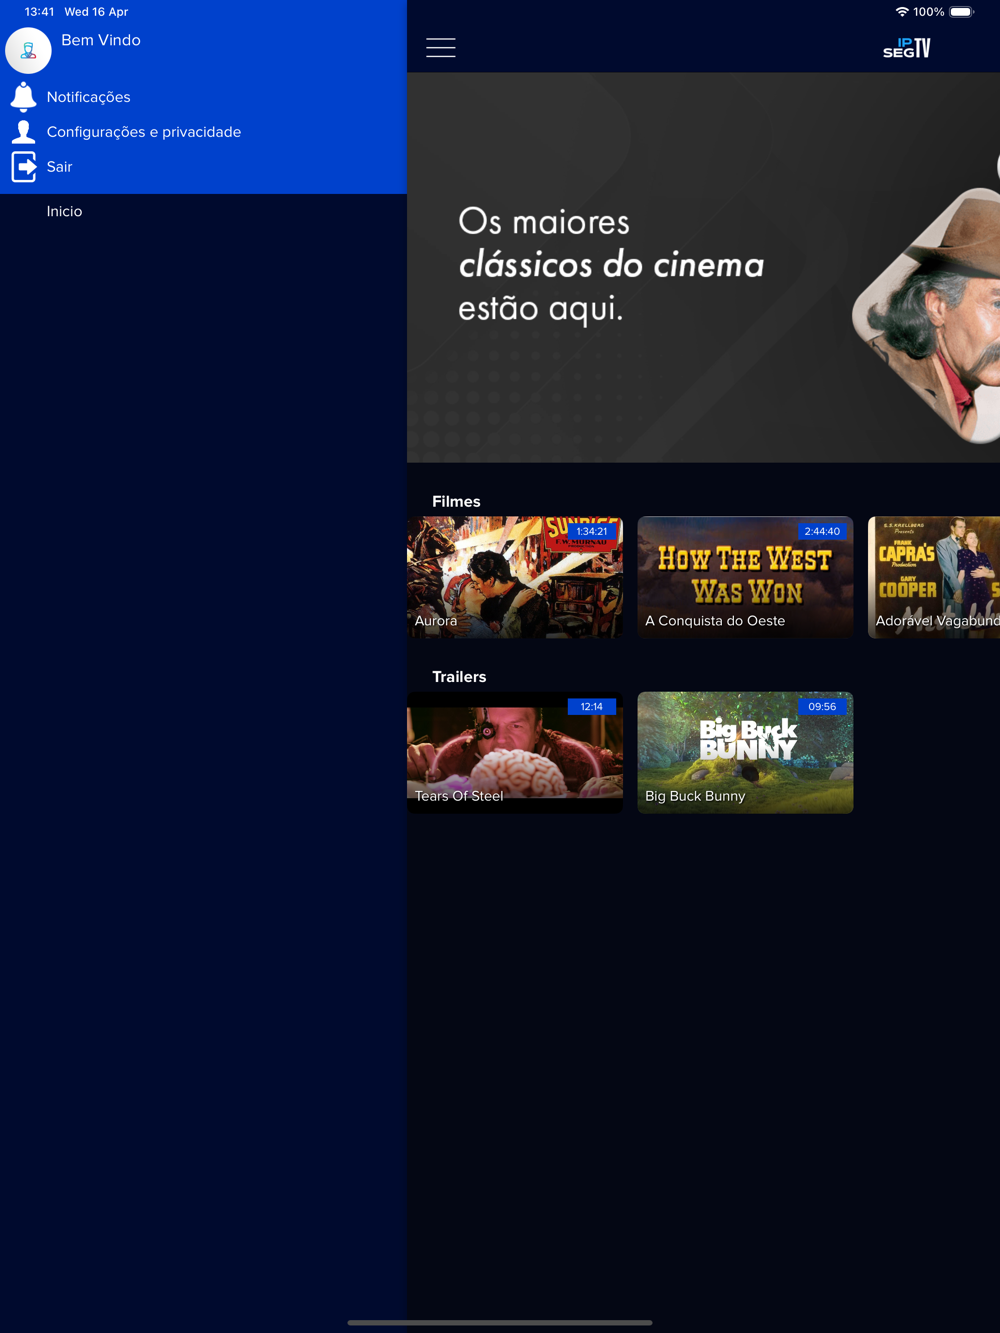
Task: Tap the Bem Vindo greeting
Action: tap(101, 40)
